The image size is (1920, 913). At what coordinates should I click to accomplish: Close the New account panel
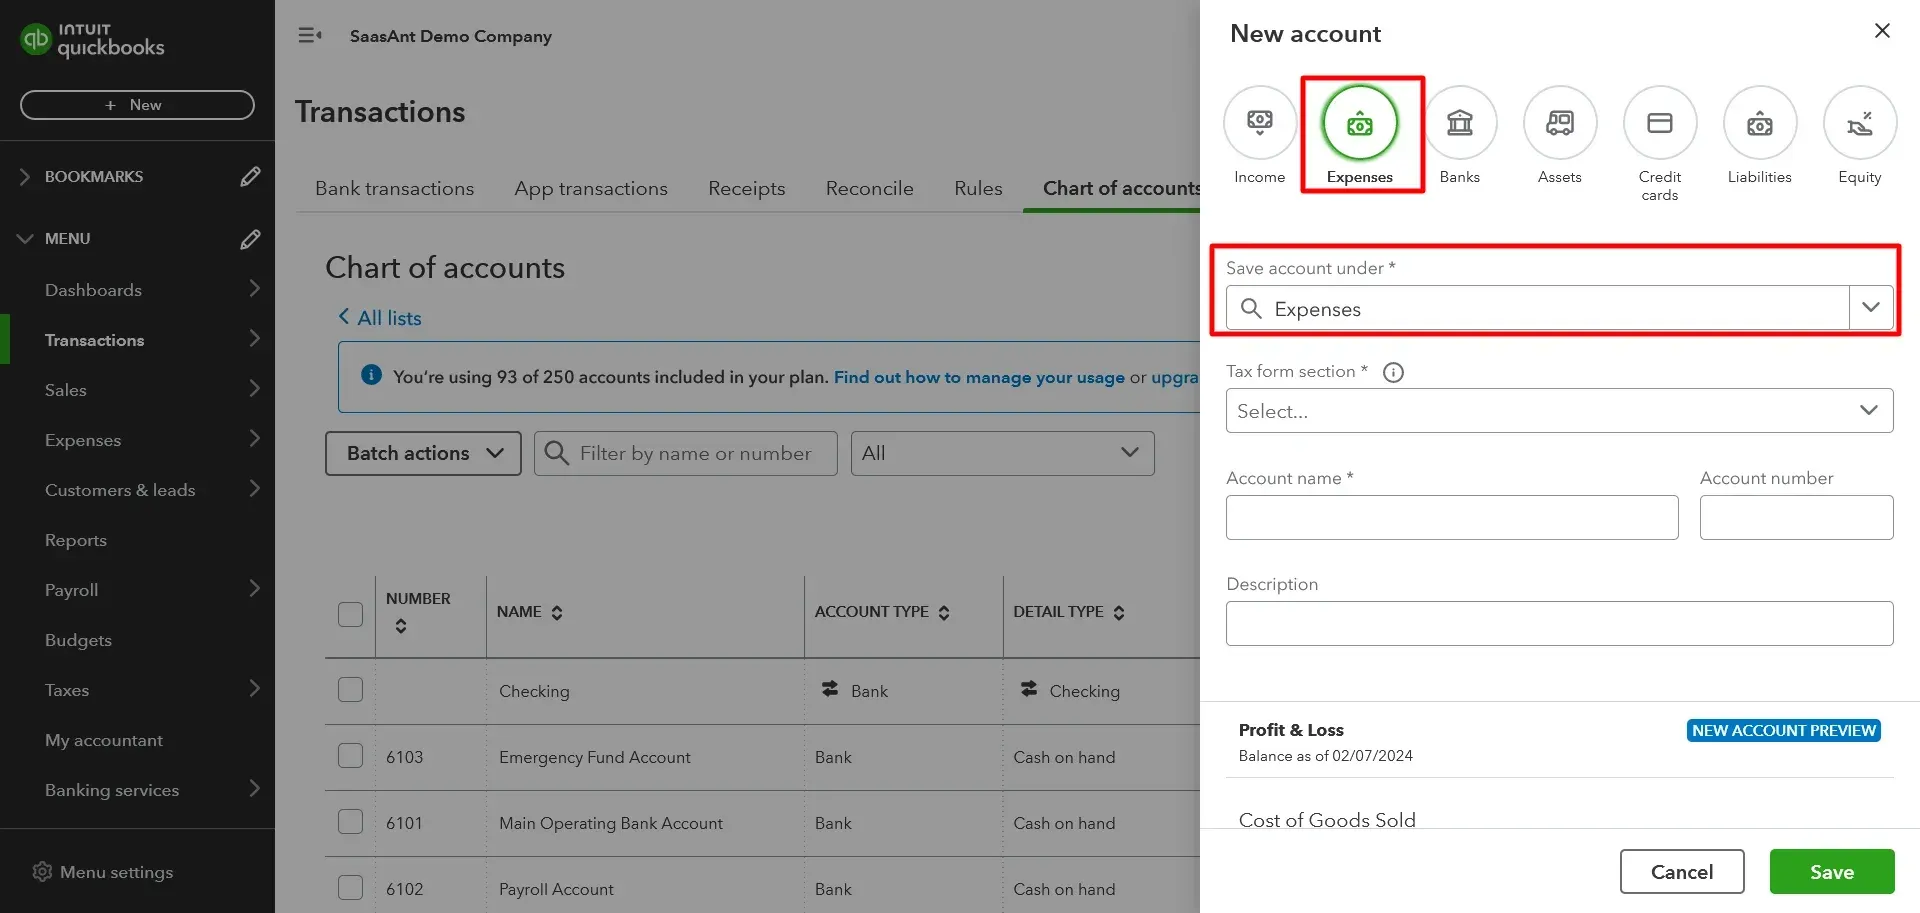pos(1882,31)
